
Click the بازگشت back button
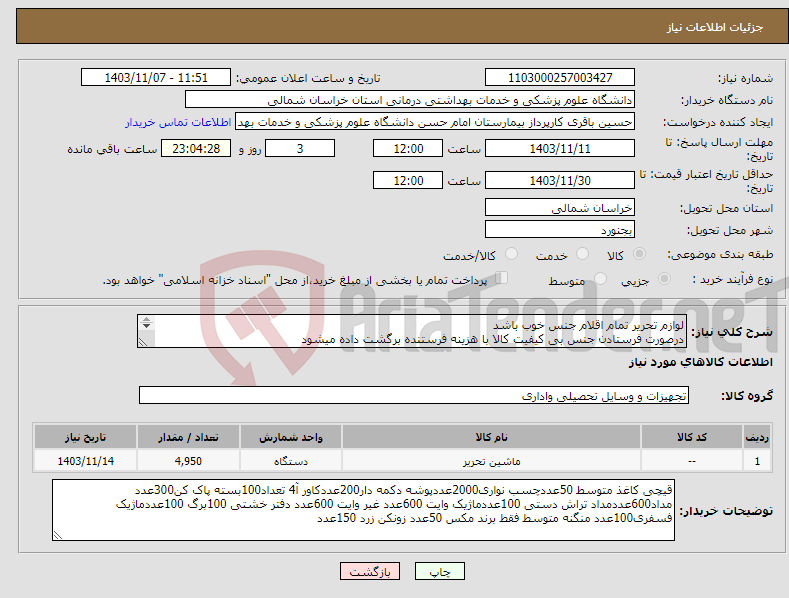370,571
